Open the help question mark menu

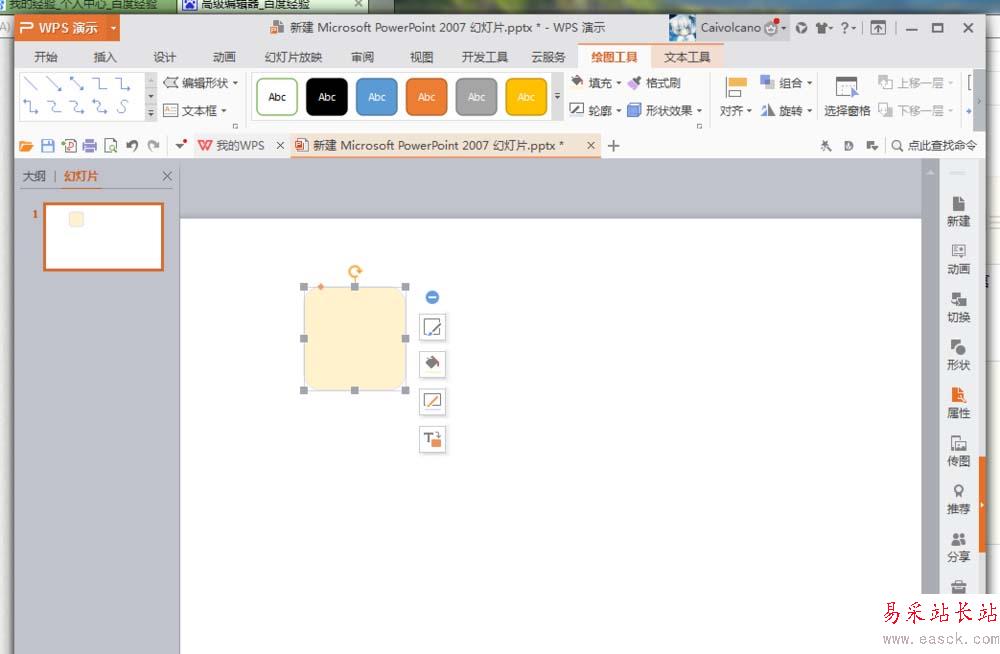click(847, 28)
